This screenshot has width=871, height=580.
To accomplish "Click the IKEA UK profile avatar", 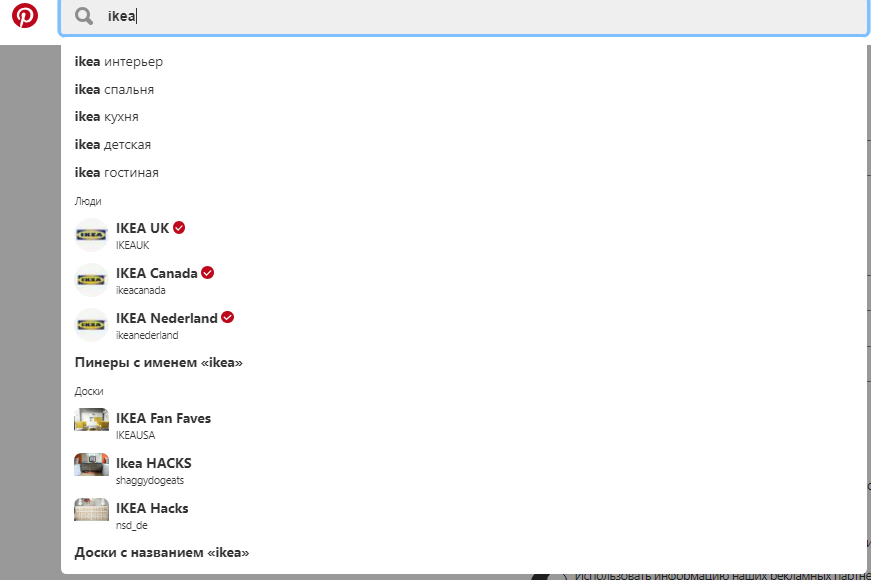I will pos(91,235).
